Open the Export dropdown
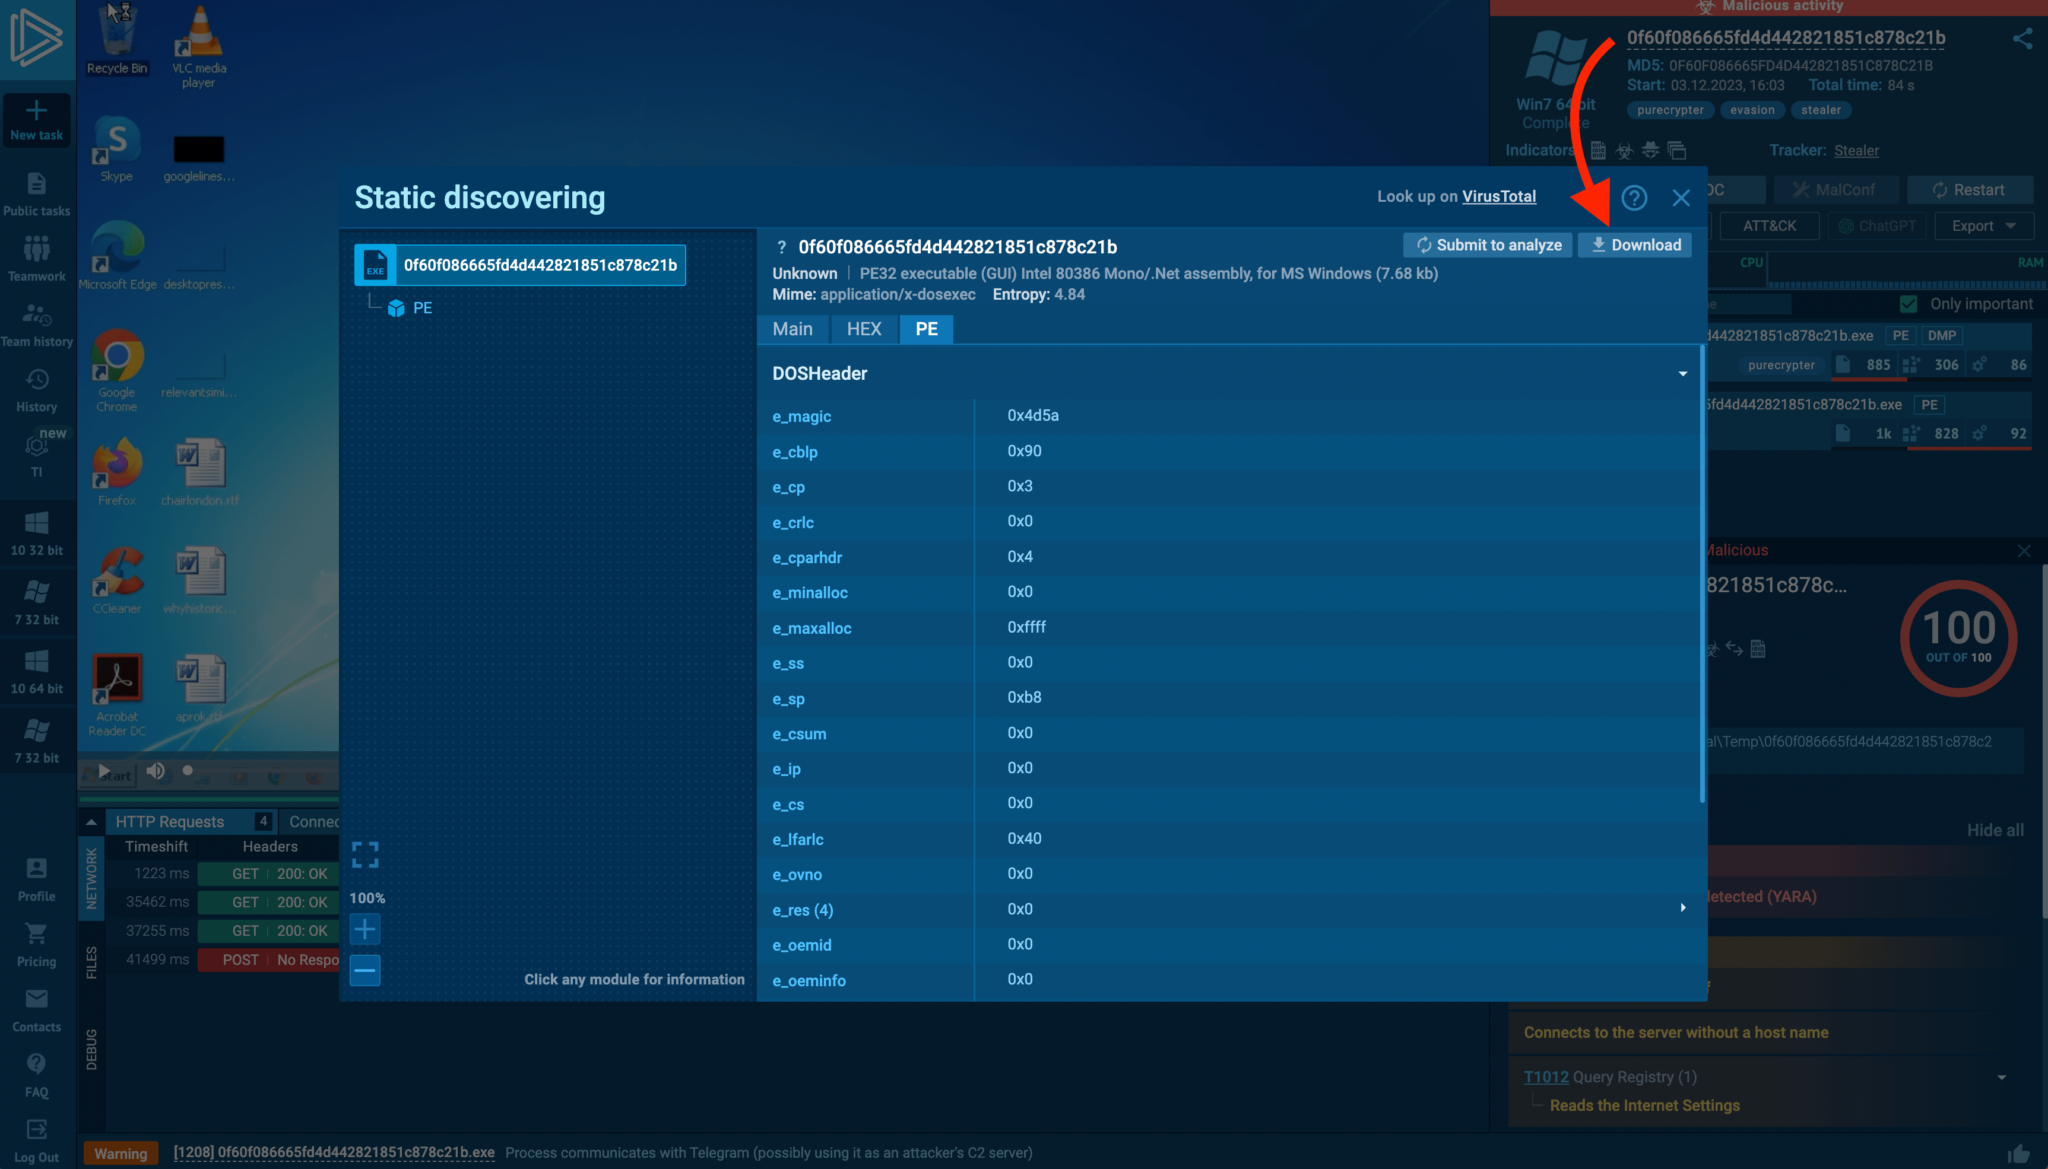 coord(1984,226)
